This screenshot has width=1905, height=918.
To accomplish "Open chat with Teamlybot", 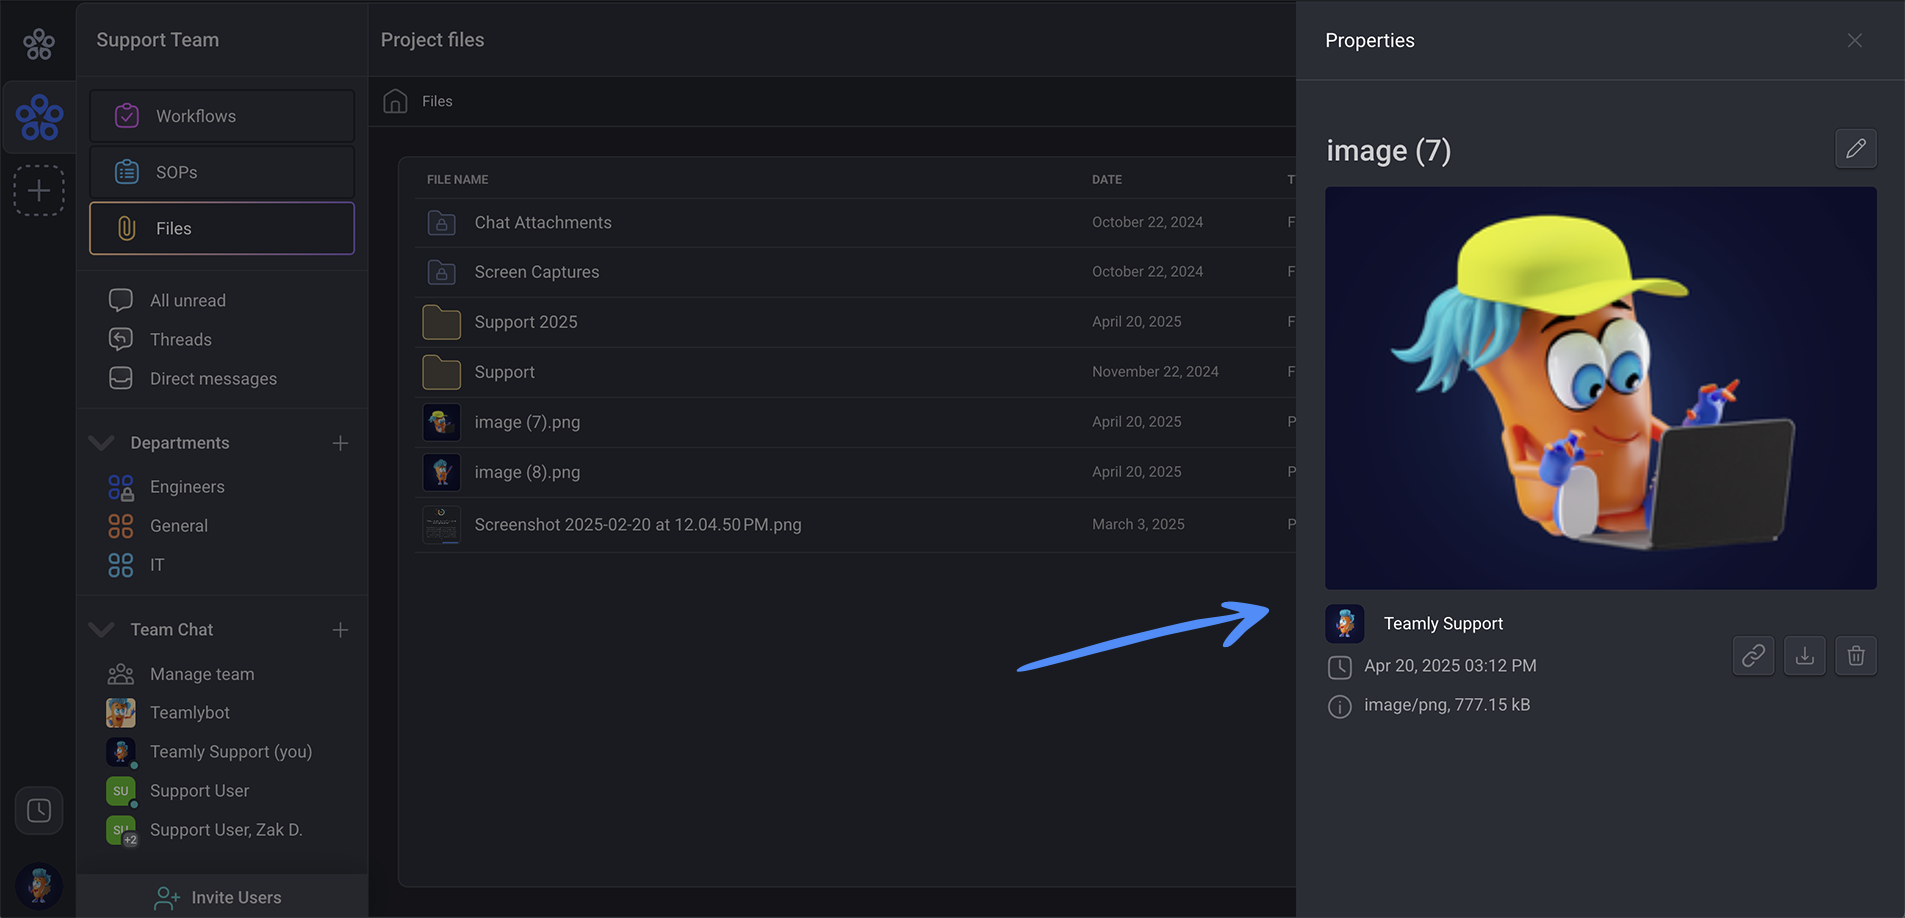I will [190, 713].
